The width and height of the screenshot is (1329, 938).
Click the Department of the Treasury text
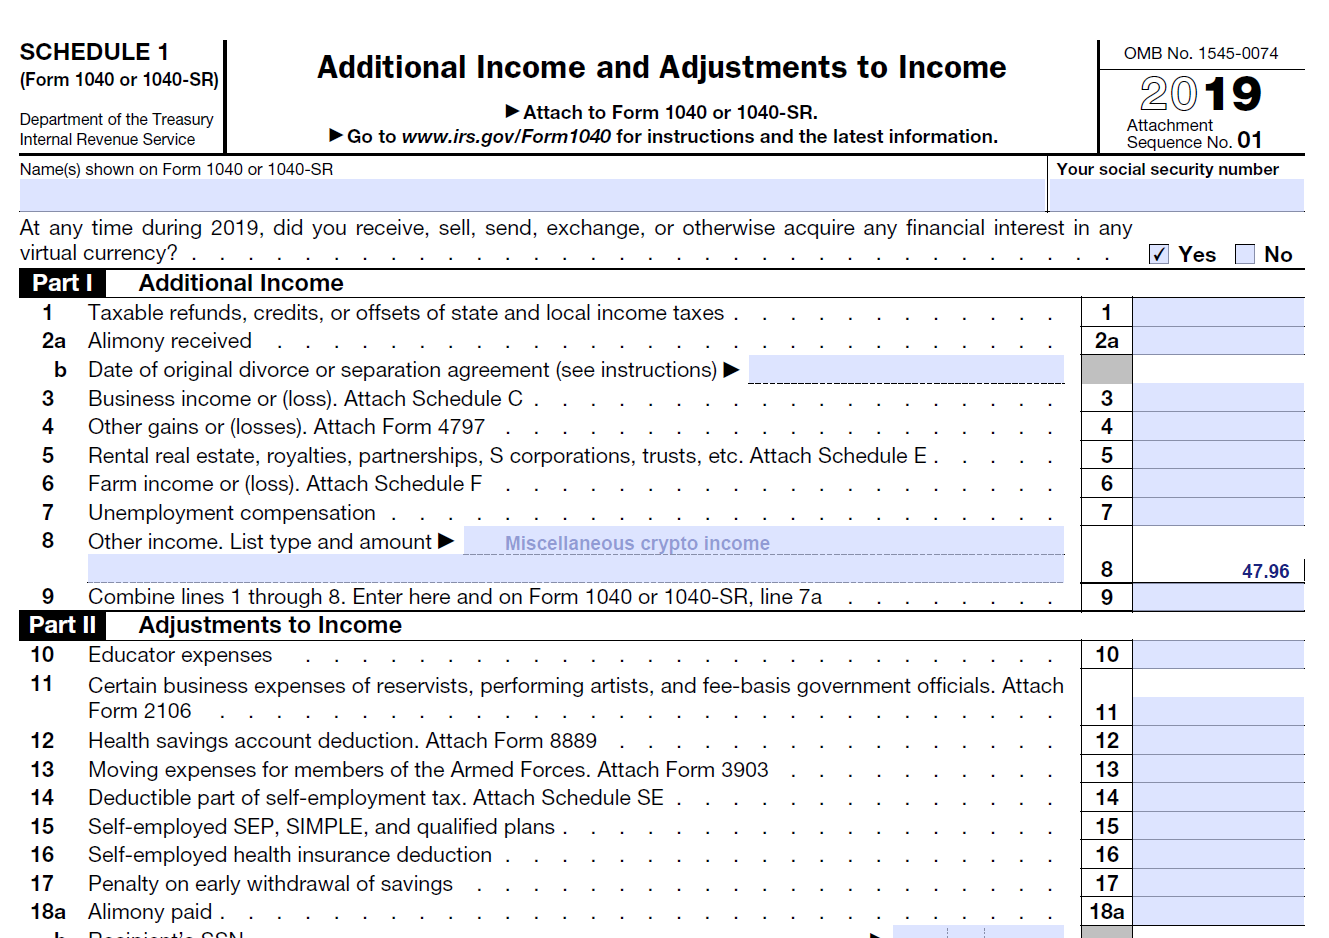117,119
